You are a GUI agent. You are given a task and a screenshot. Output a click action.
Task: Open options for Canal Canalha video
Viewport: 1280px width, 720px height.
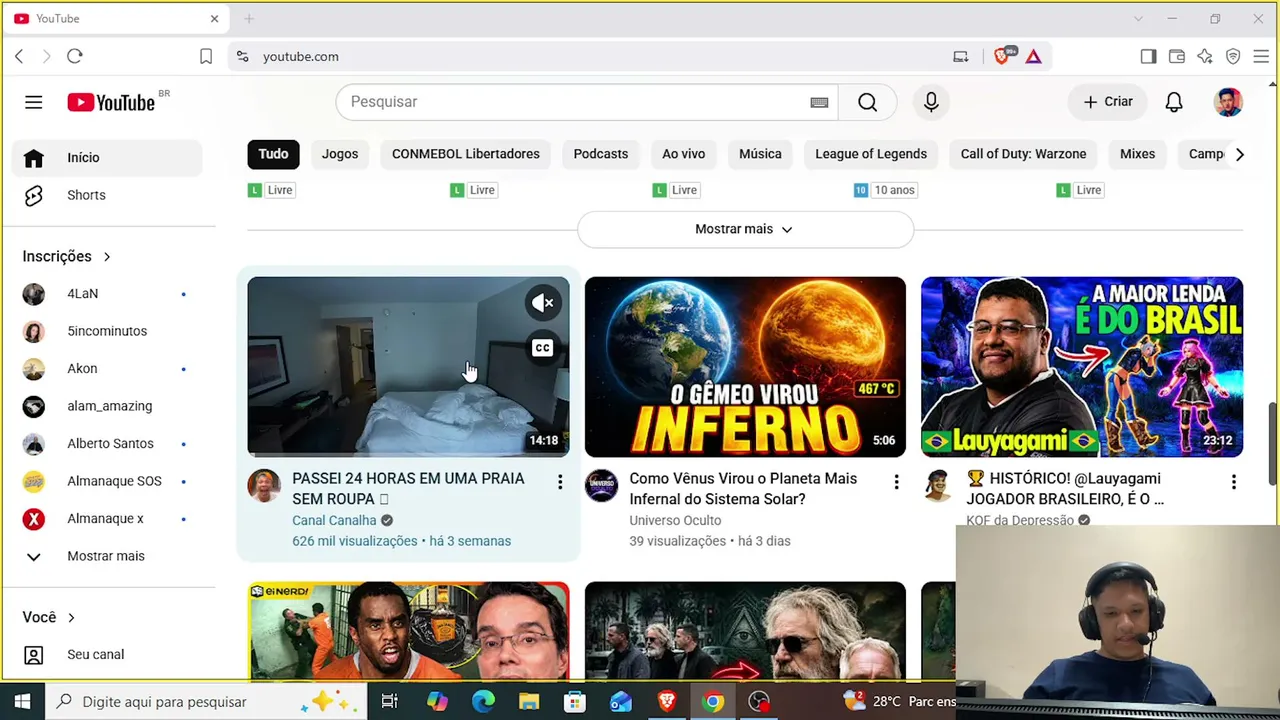pyautogui.click(x=560, y=483)
